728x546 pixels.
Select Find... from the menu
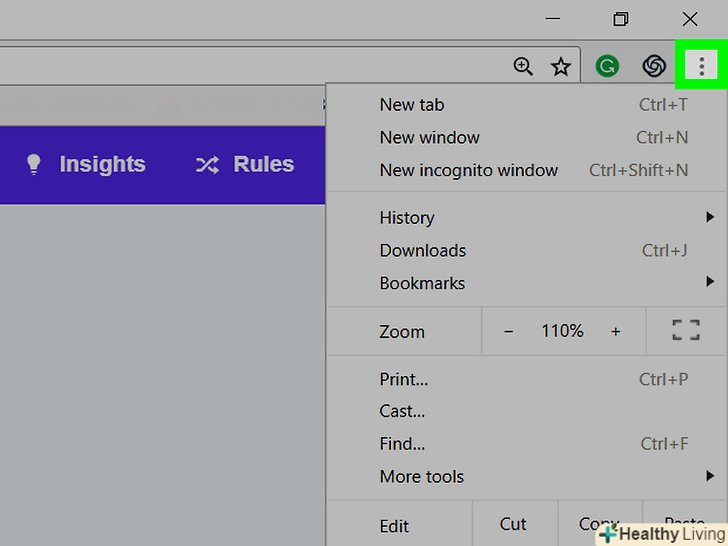tap(402, 443)
